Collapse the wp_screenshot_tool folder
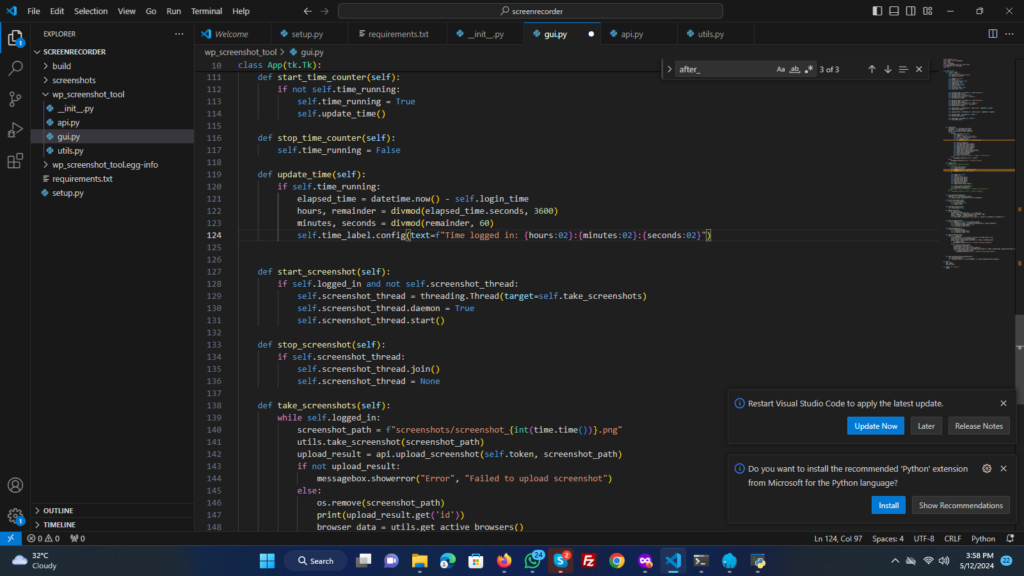This screenshot has height=576, width=1024. click(88, 94)
